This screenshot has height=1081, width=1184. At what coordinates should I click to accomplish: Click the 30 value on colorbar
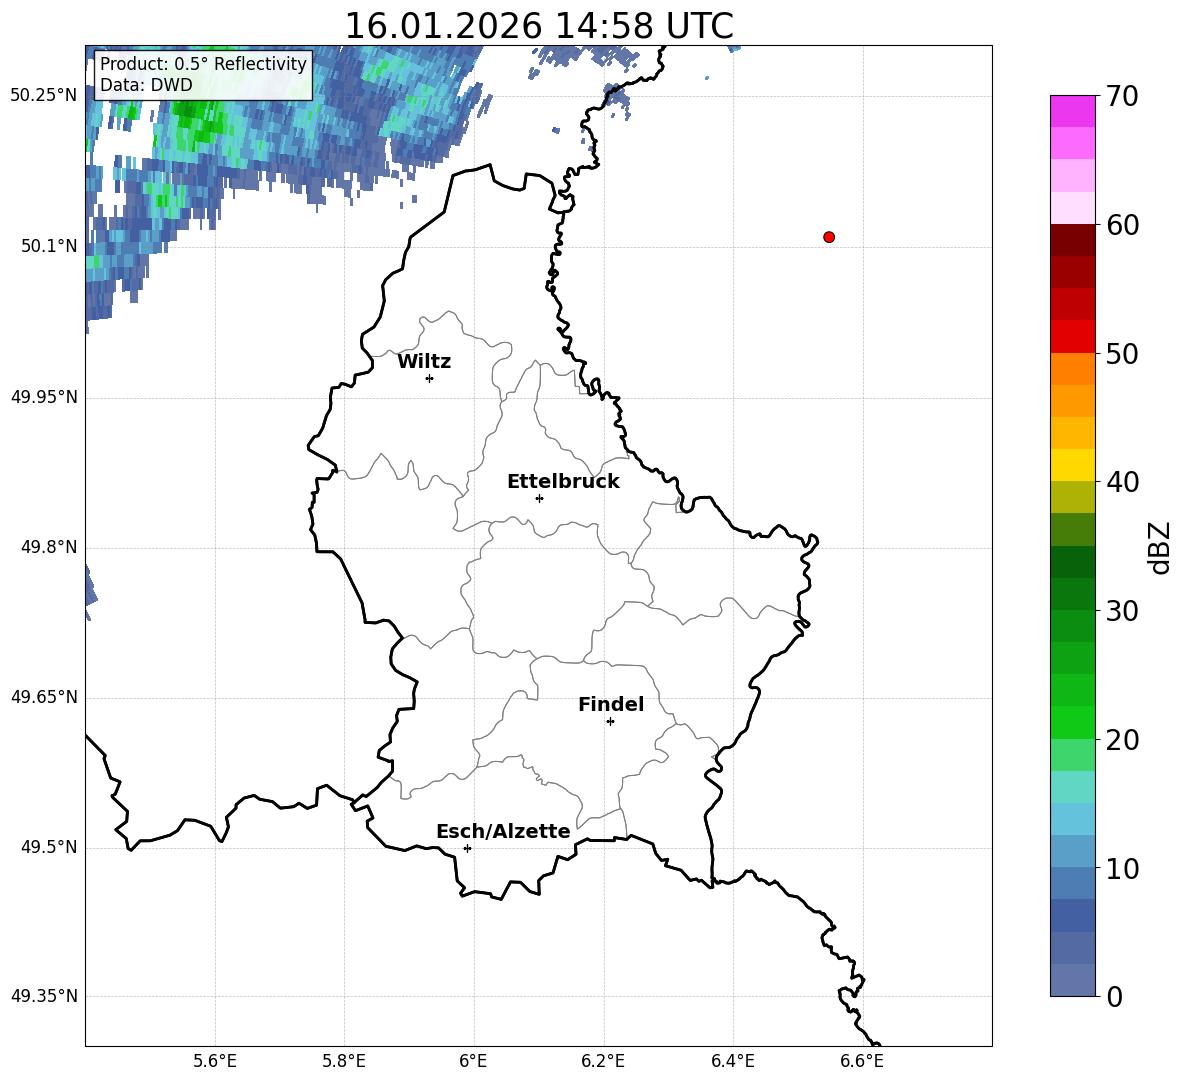tap(1122, 611)
